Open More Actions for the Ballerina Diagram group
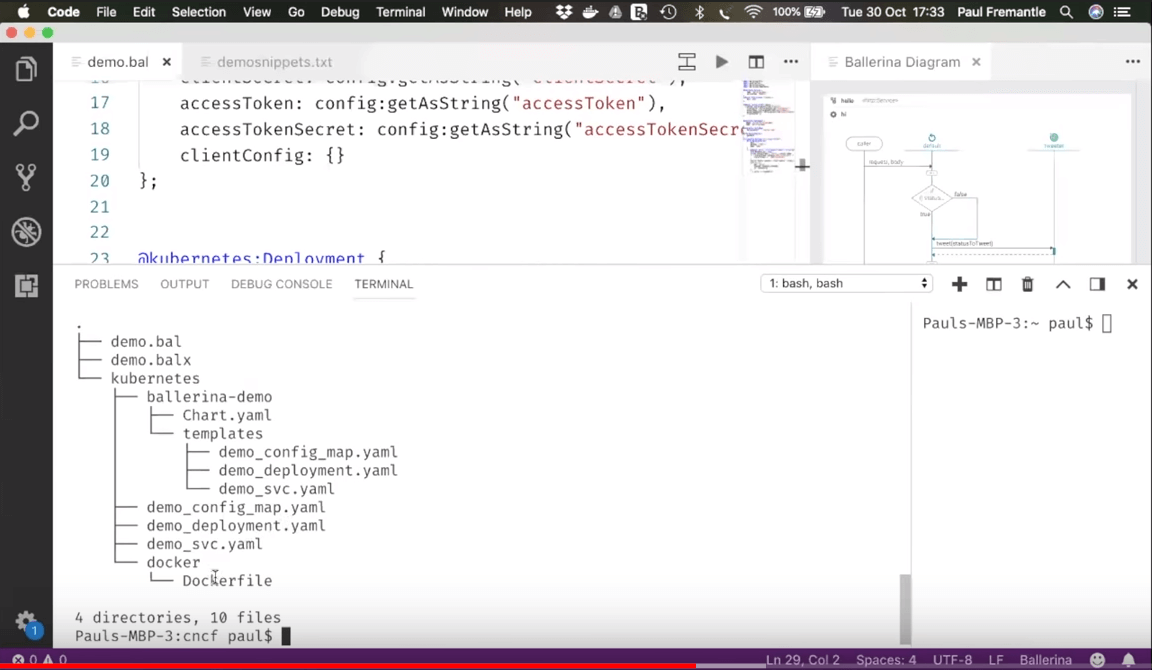Viewport: 1152px width, 670px height. click(1132, 62)
